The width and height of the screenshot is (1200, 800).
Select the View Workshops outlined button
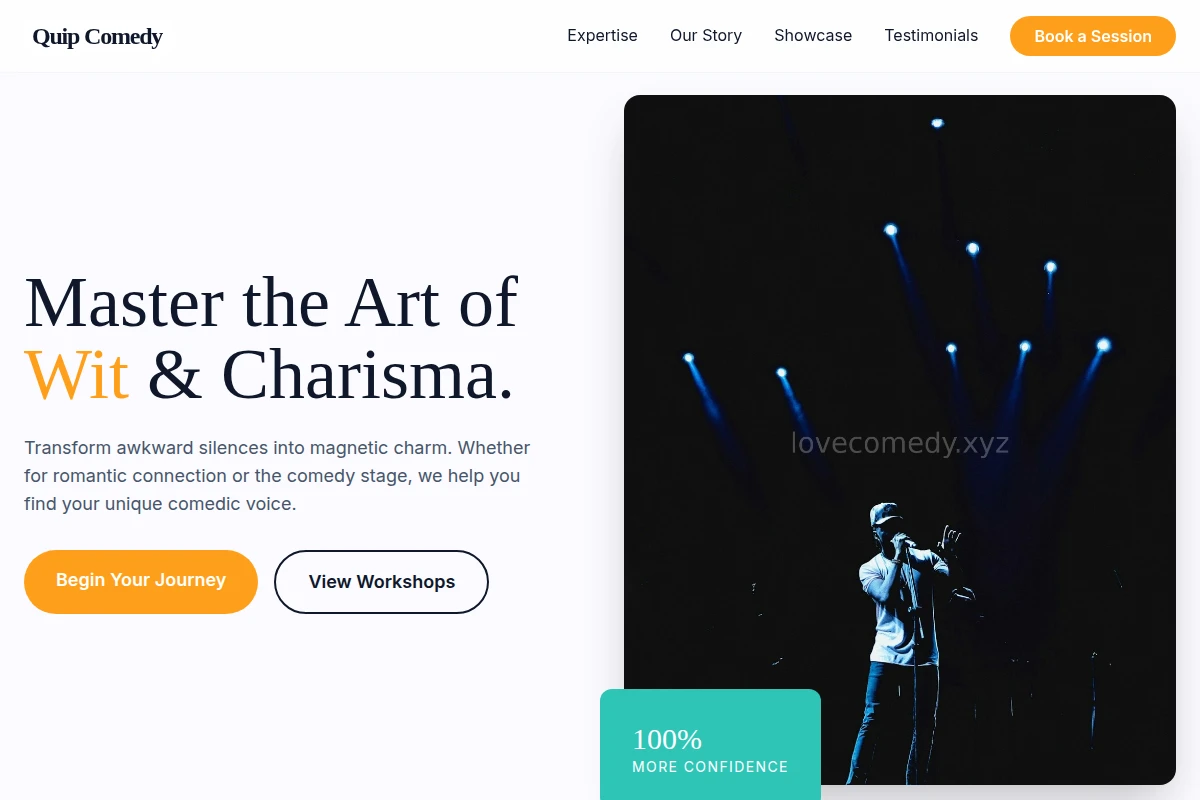[x=381, y=581]
